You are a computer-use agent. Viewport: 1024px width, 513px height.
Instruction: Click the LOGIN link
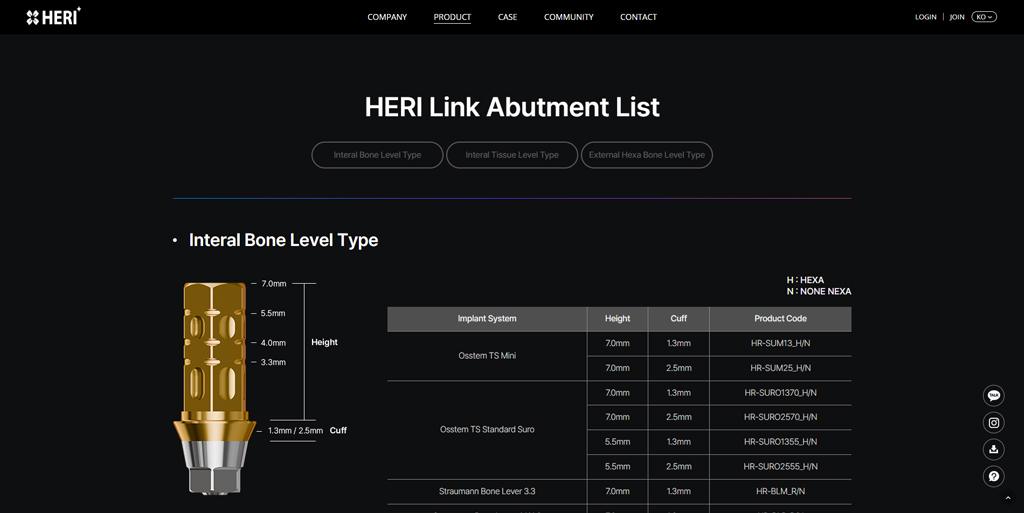click(x=925, y=17)
